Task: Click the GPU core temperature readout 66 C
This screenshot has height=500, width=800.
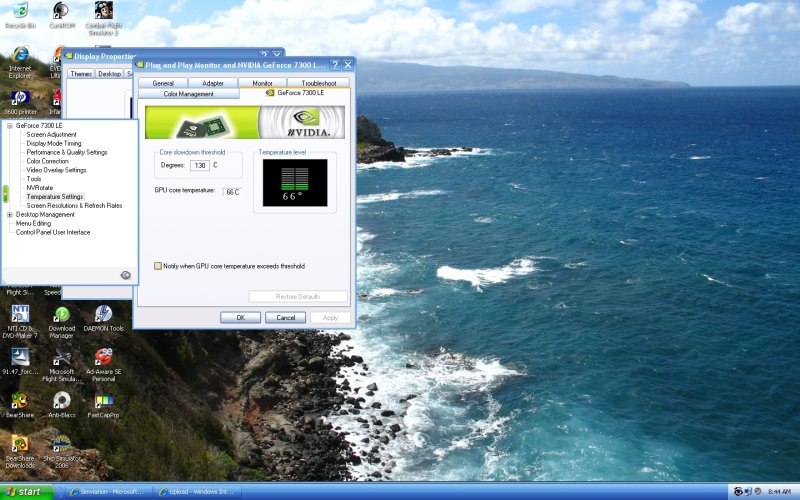Action: click(232, 192)
